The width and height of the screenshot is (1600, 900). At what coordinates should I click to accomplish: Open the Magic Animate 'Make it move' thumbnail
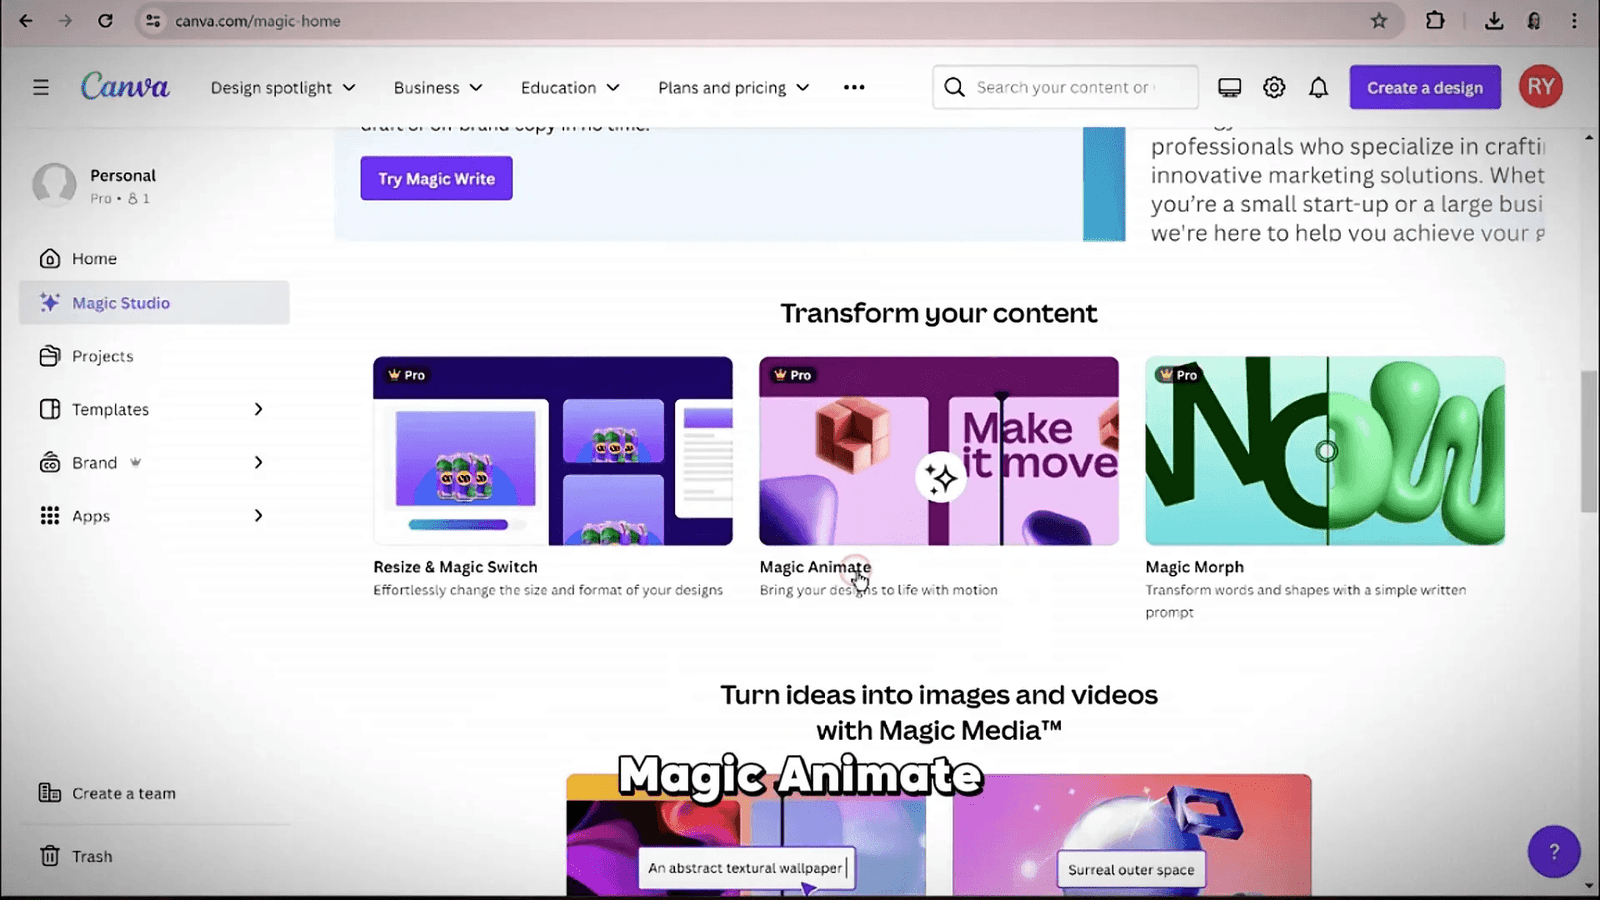pos(939,451)
